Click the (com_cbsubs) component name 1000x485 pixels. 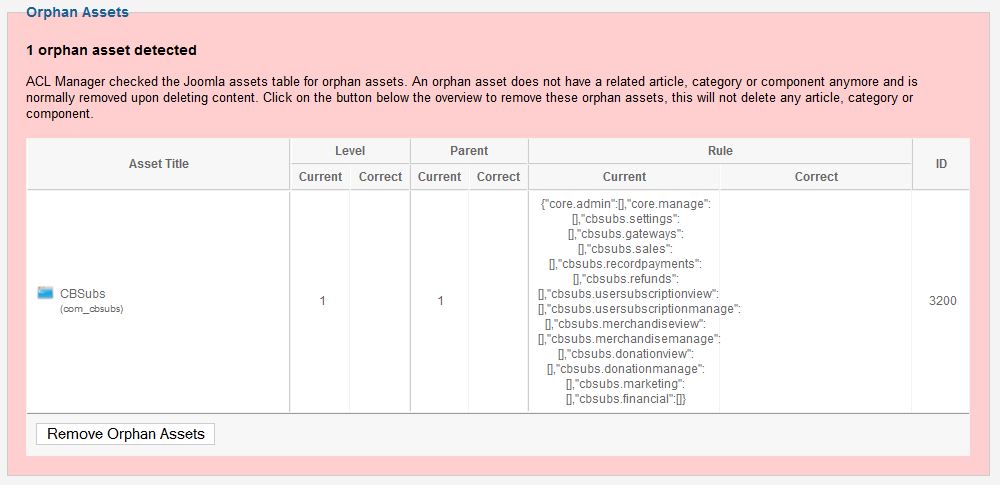[92, 310]
